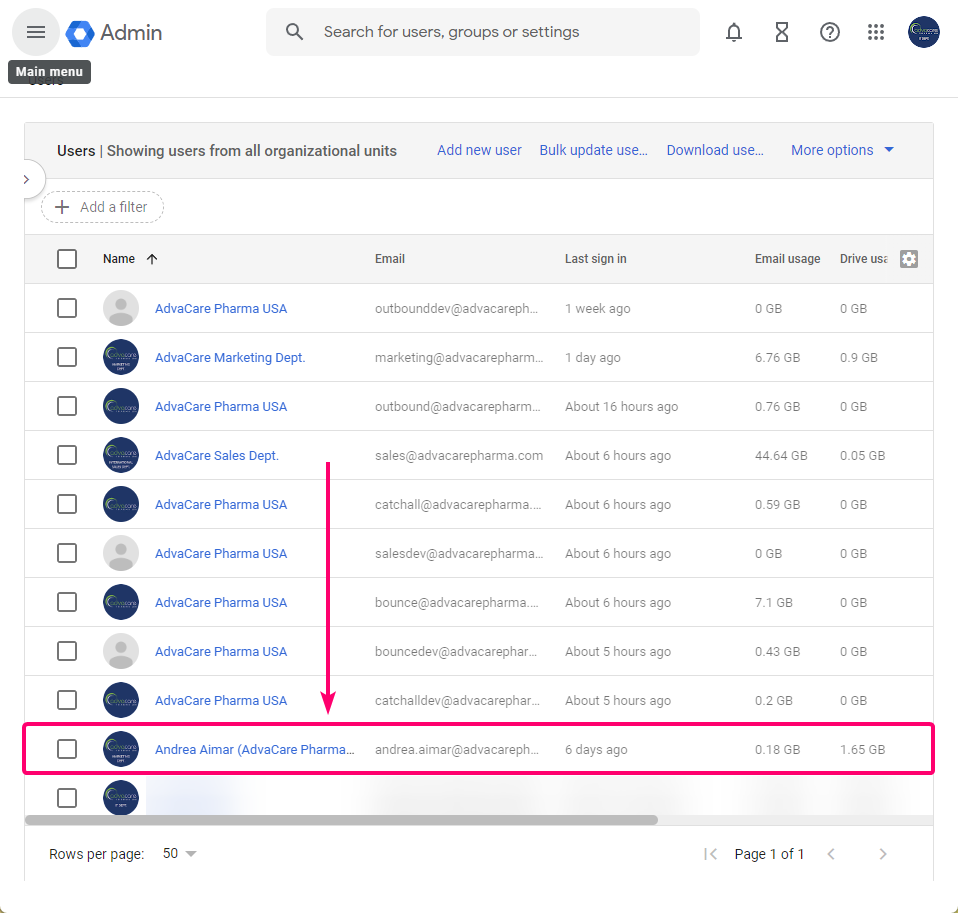Select checkbox for catchalldev user row
958x913 pixels.
pyautogui.click(x=67, y=700)
